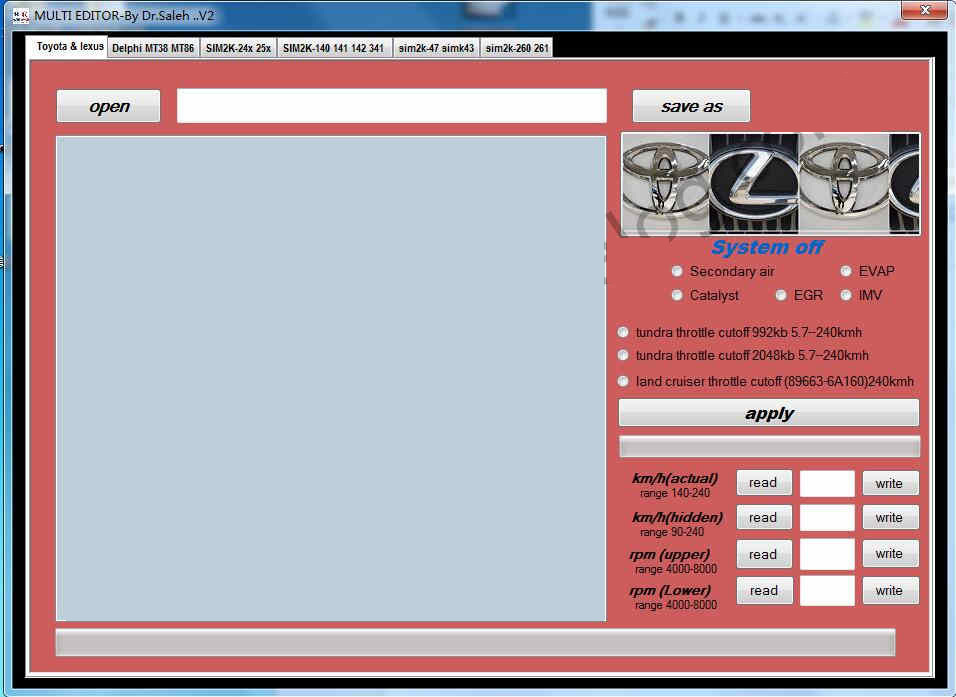The image size is (956, 697).
Task: Click the bottom wide progress bar
Action: point(476,642)
